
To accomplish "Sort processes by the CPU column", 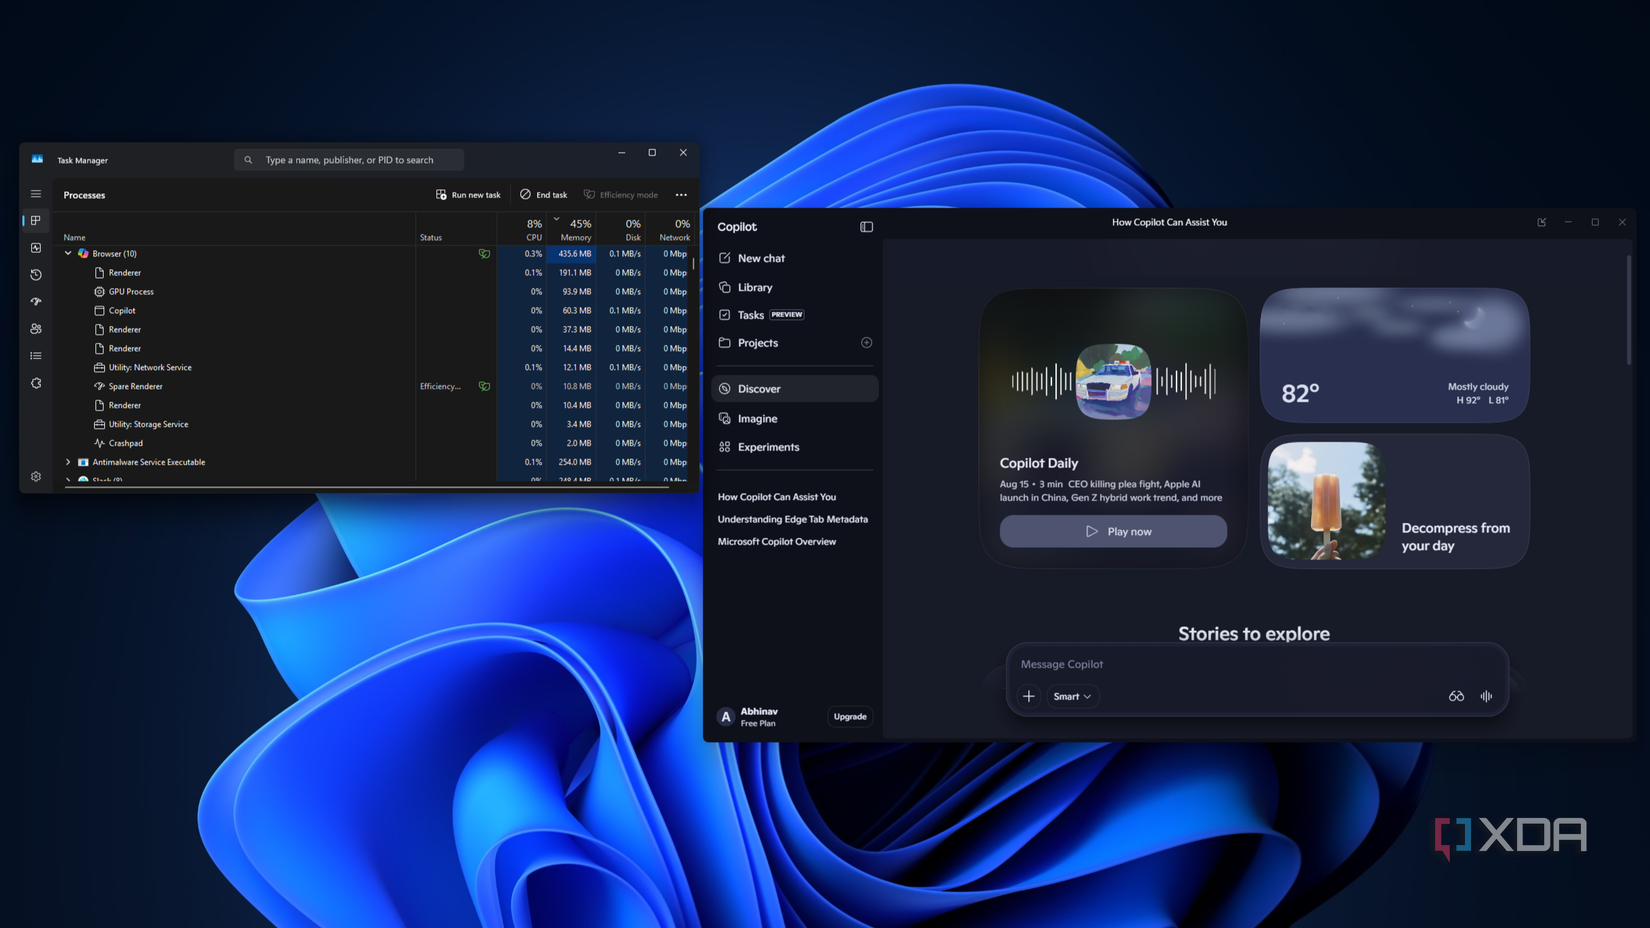I will click(x=521, y=229).
